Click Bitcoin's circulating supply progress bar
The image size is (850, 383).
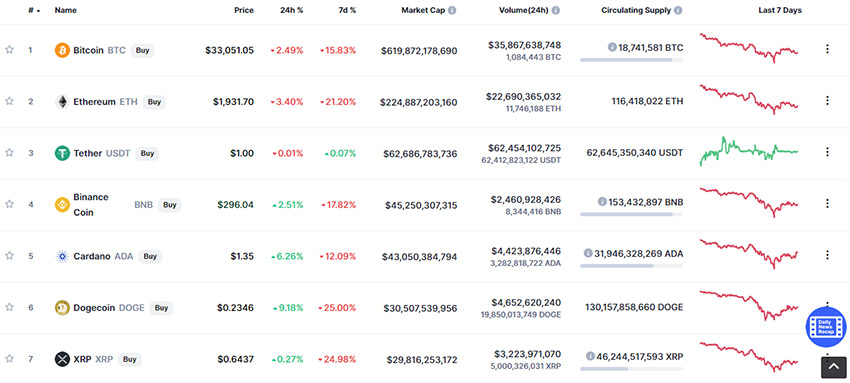[632, 60]
